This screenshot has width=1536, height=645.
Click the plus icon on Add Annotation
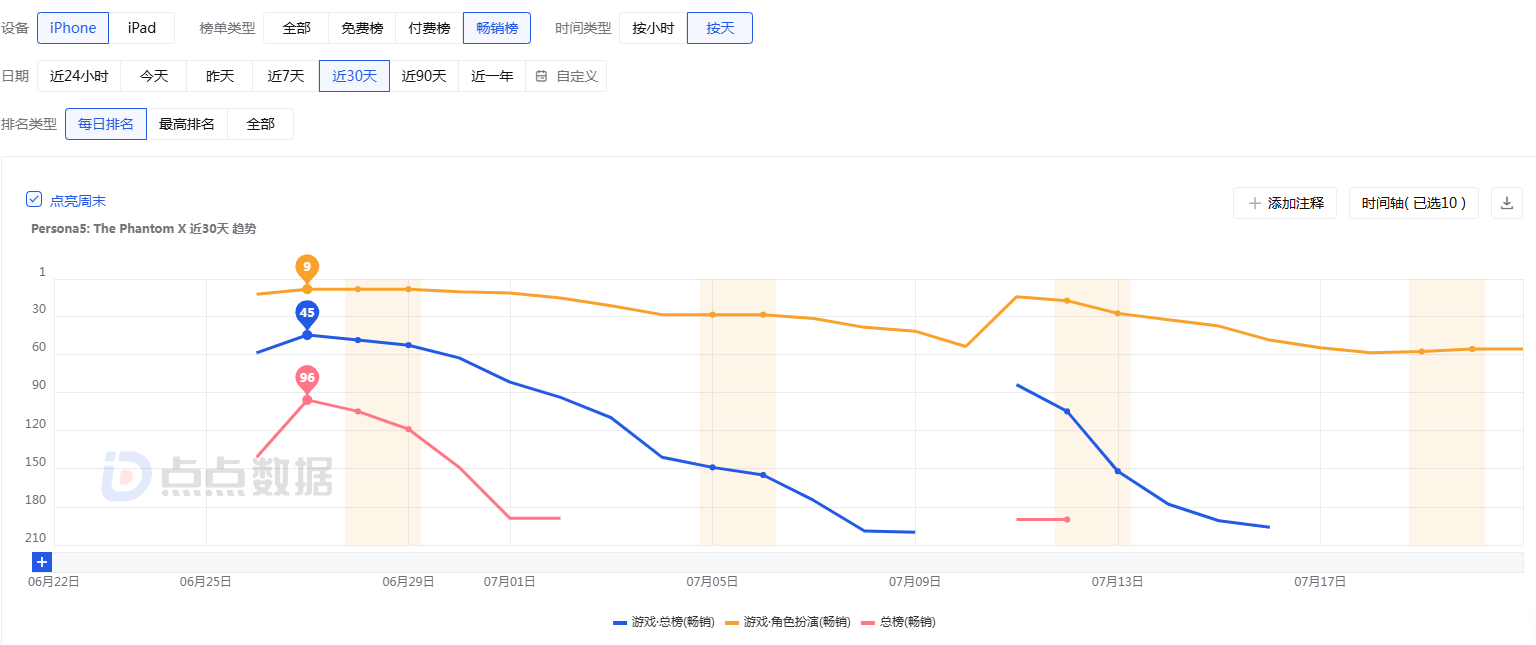[x=1254, y=203]
